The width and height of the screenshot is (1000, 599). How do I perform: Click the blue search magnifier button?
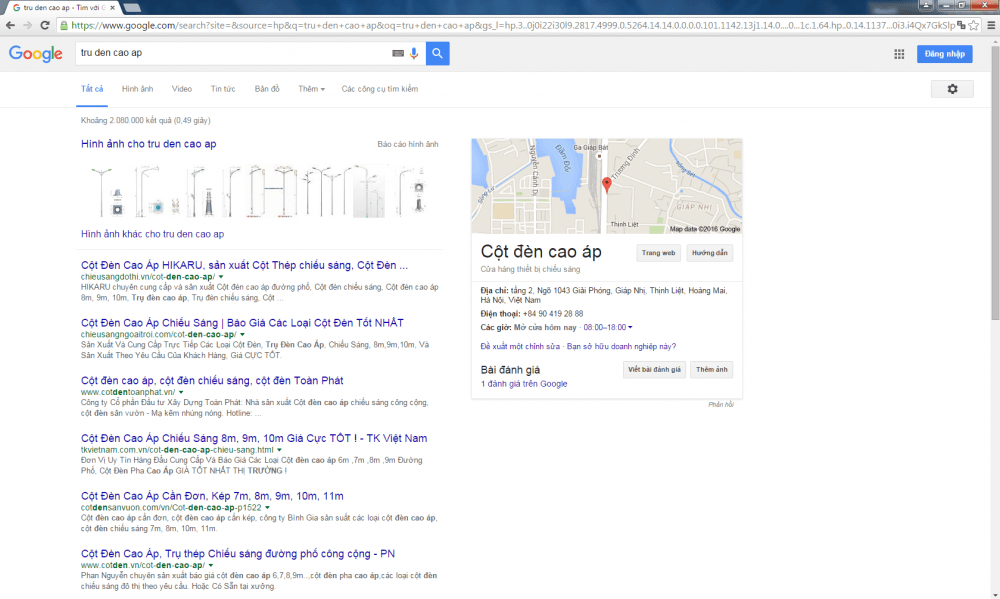(x=438, y=54)
